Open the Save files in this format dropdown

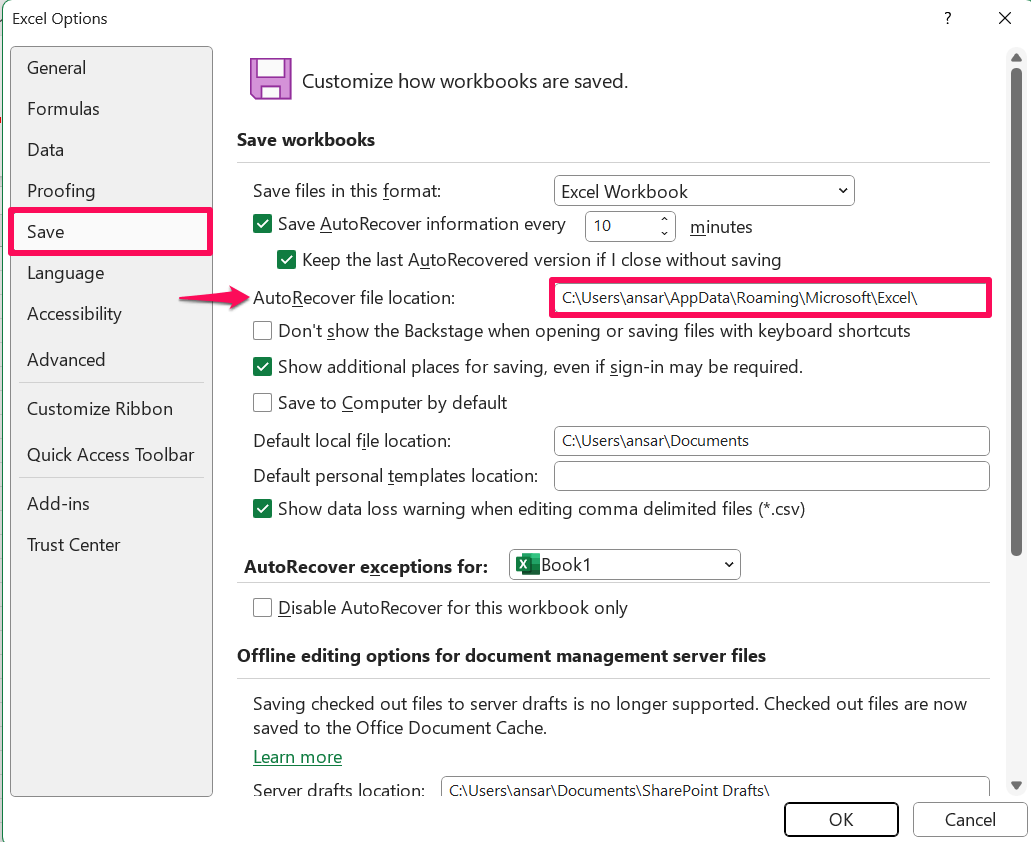pyautogui.click(x=704, y=191)
